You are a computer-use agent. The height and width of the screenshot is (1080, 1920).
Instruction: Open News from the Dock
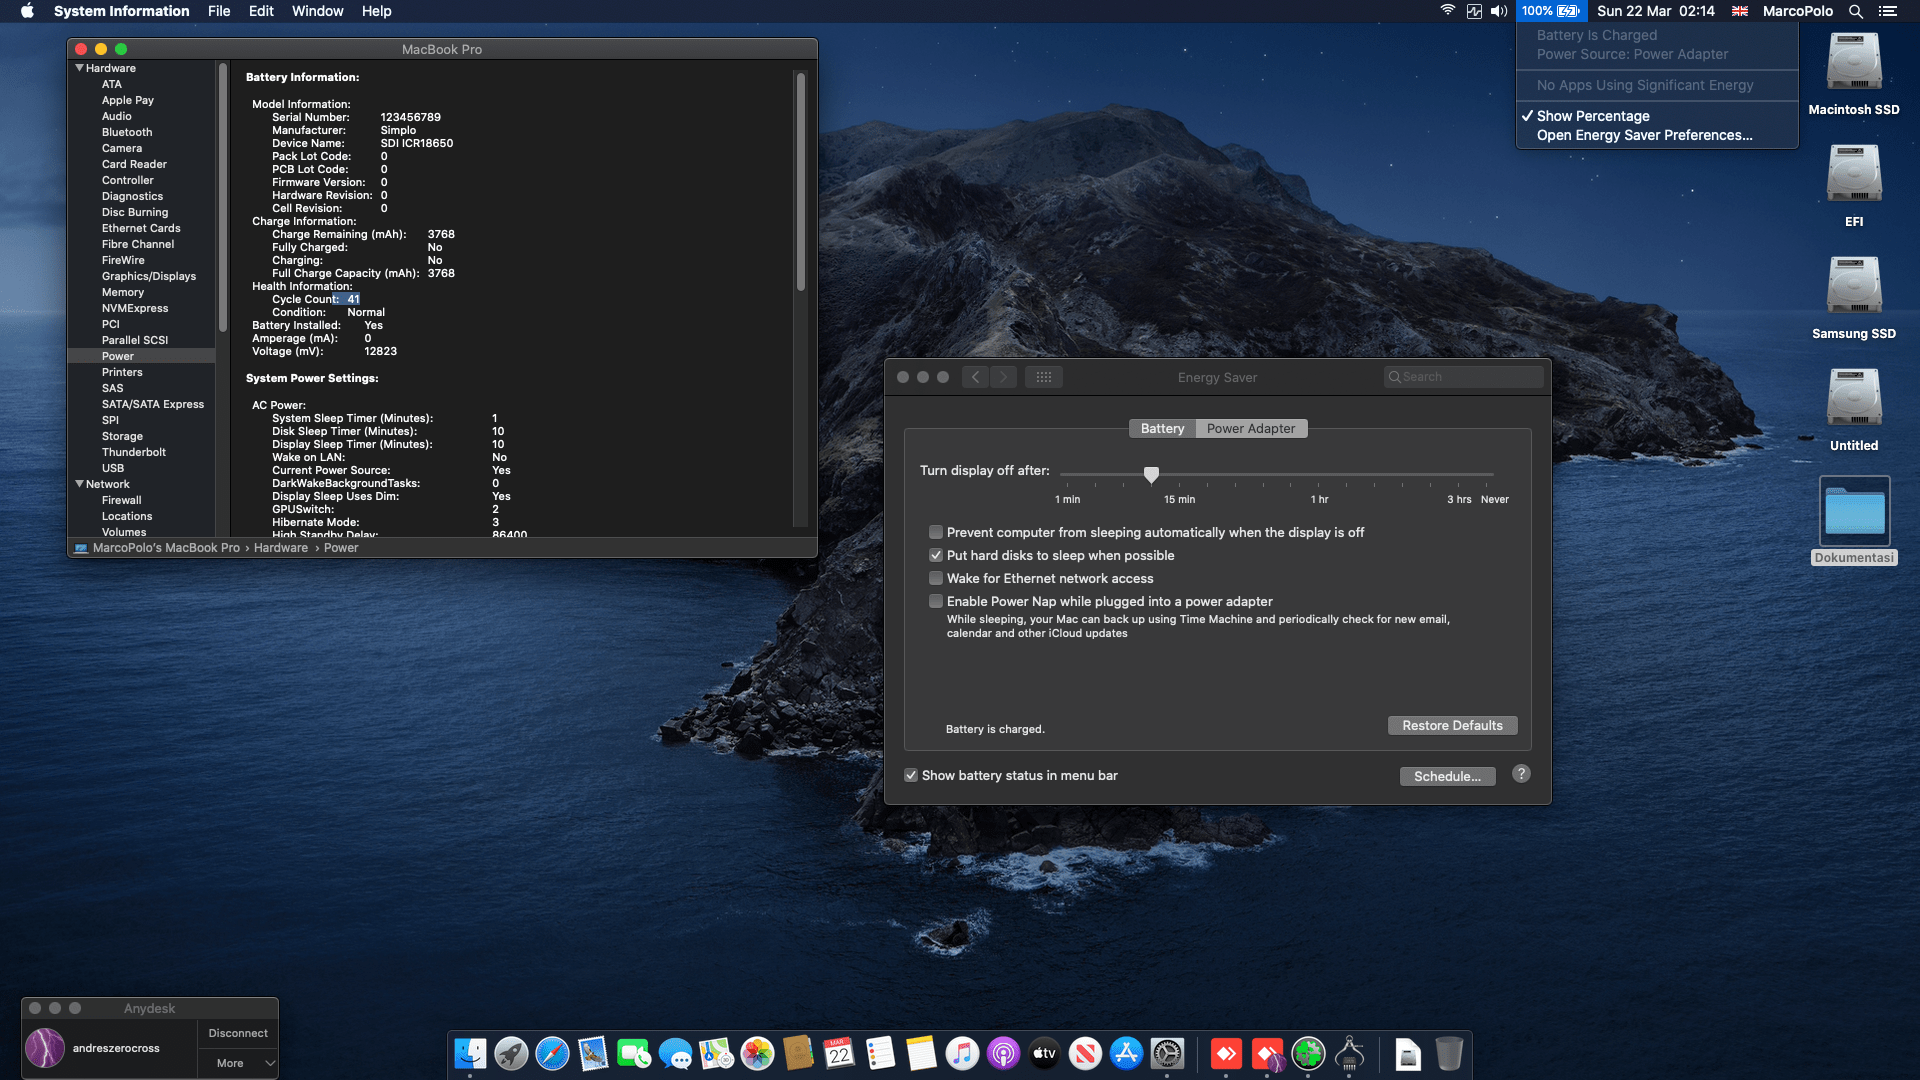coord(1085,1053)
